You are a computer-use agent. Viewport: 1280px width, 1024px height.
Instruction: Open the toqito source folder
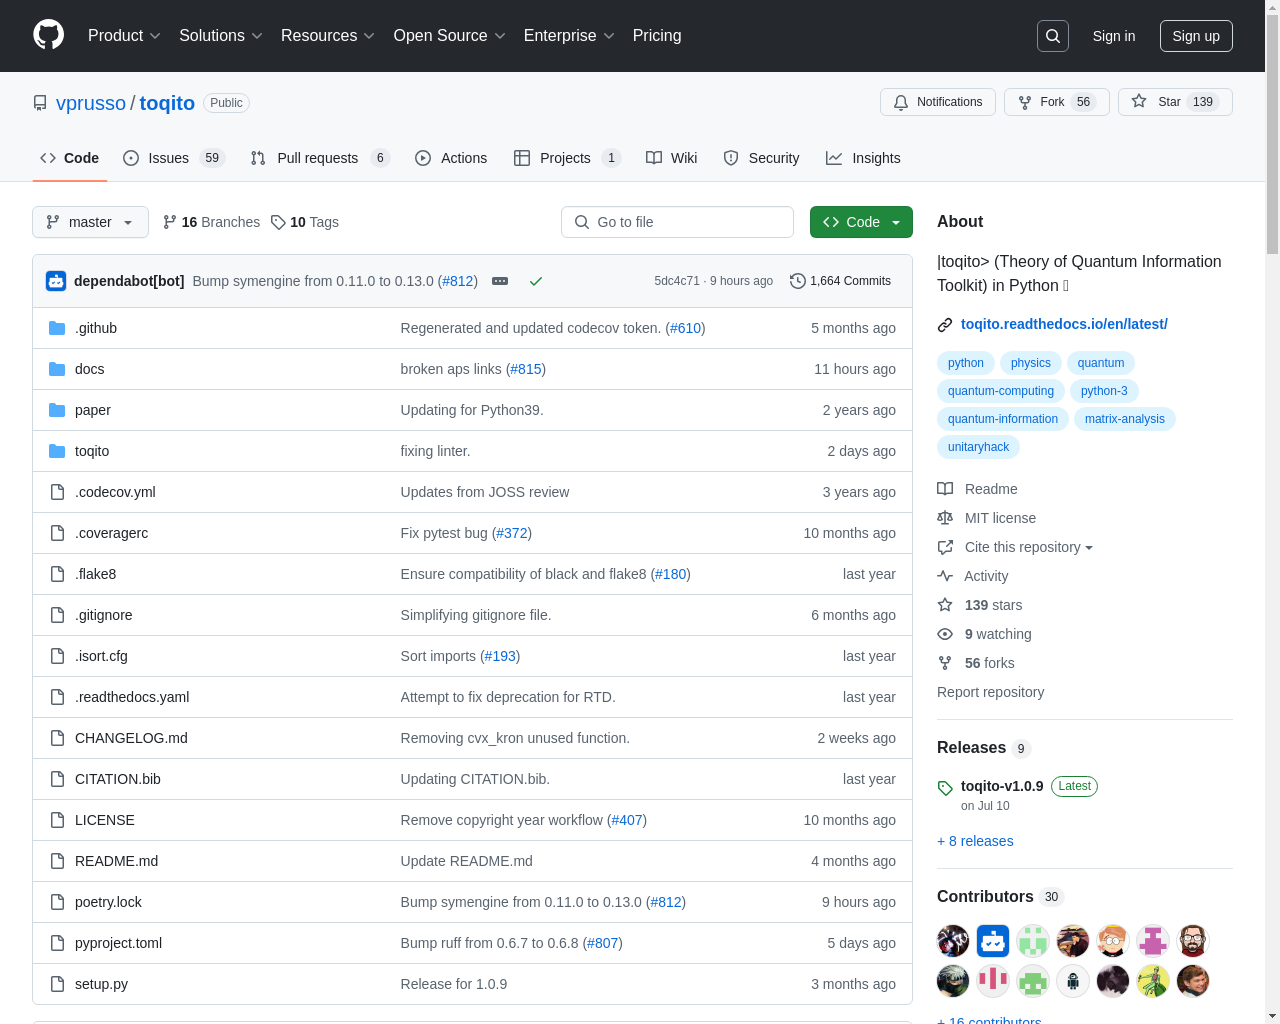pyautogui.click(x=92, y=451)
